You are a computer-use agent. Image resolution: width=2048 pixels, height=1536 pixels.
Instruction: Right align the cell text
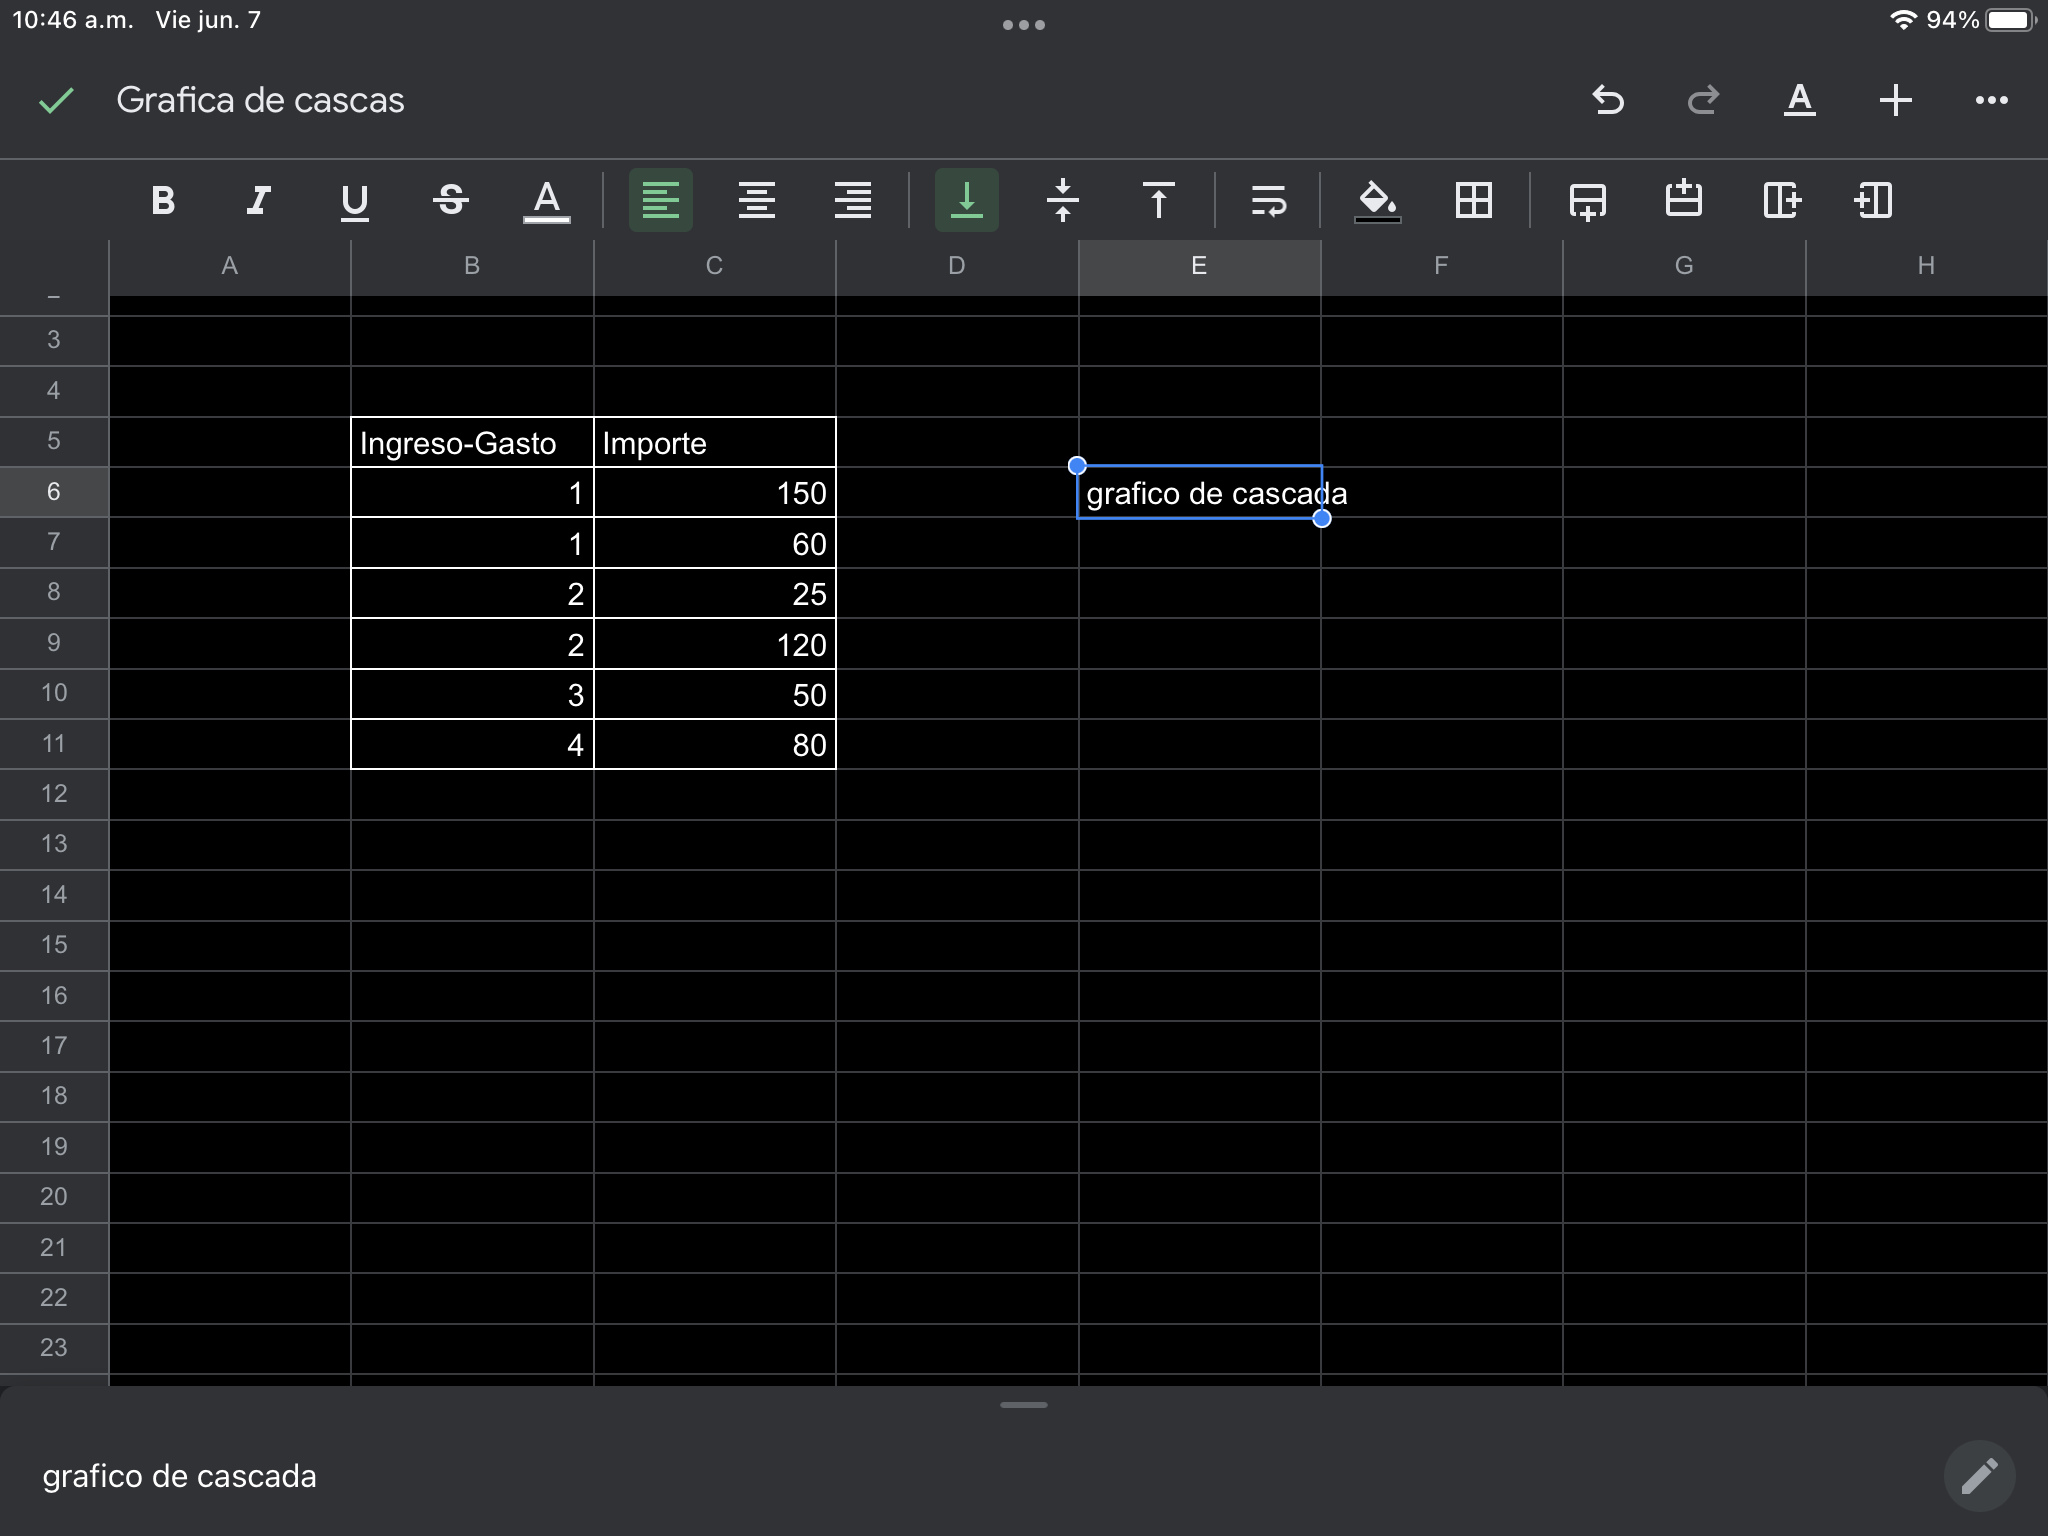coord(852,201)
